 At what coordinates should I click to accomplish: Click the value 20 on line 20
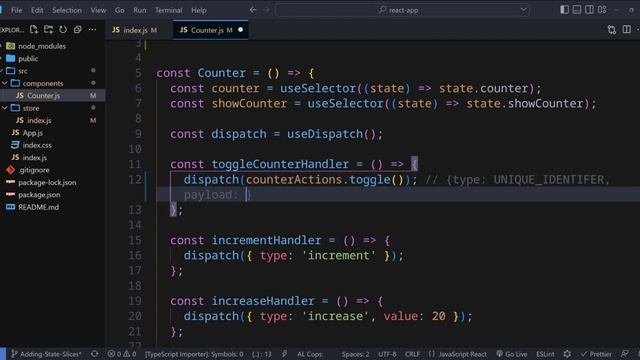(x=439, y=316)
